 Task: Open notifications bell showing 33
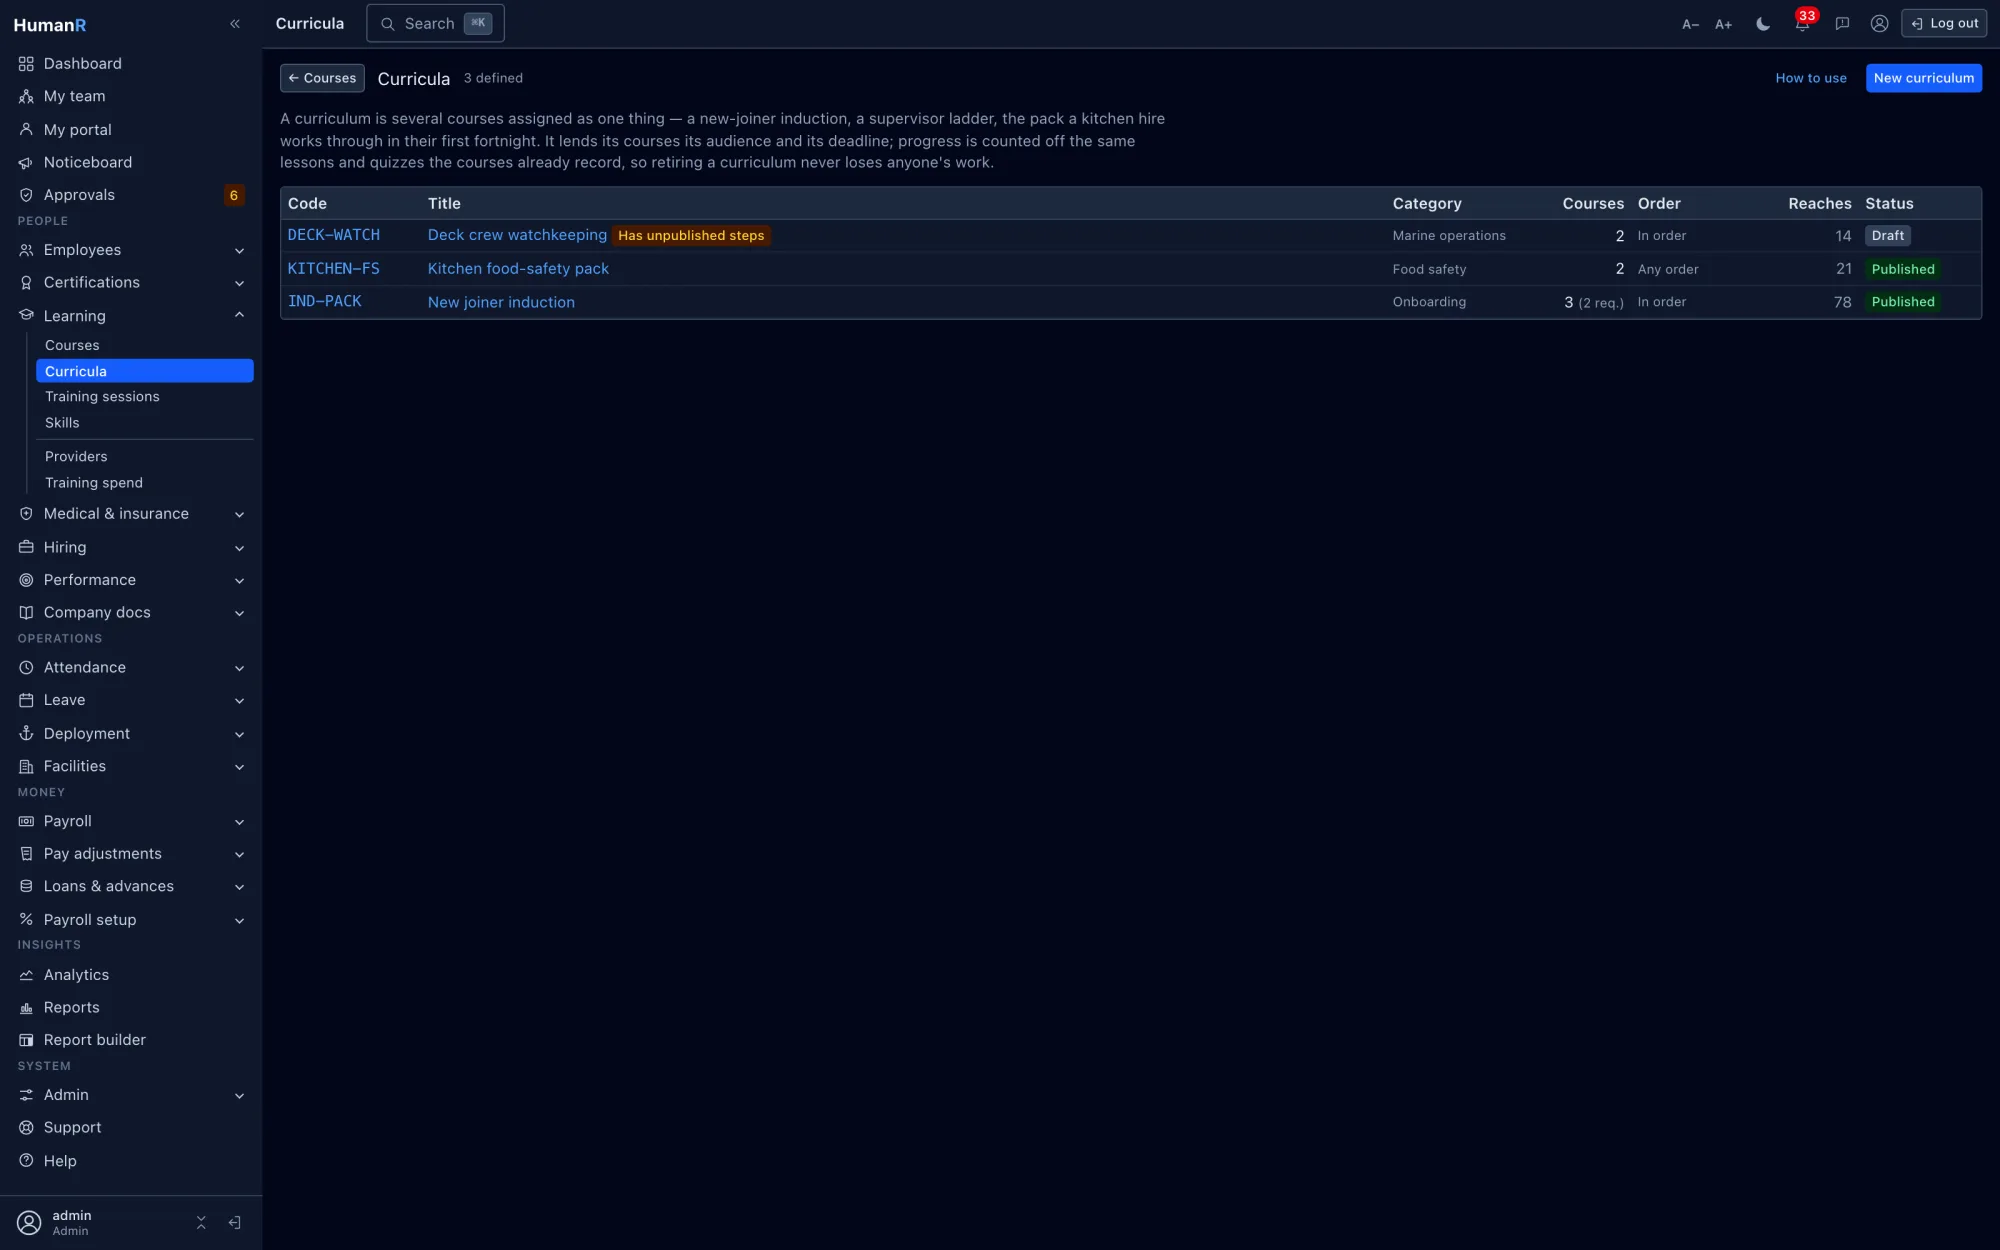coord(1802,24)
